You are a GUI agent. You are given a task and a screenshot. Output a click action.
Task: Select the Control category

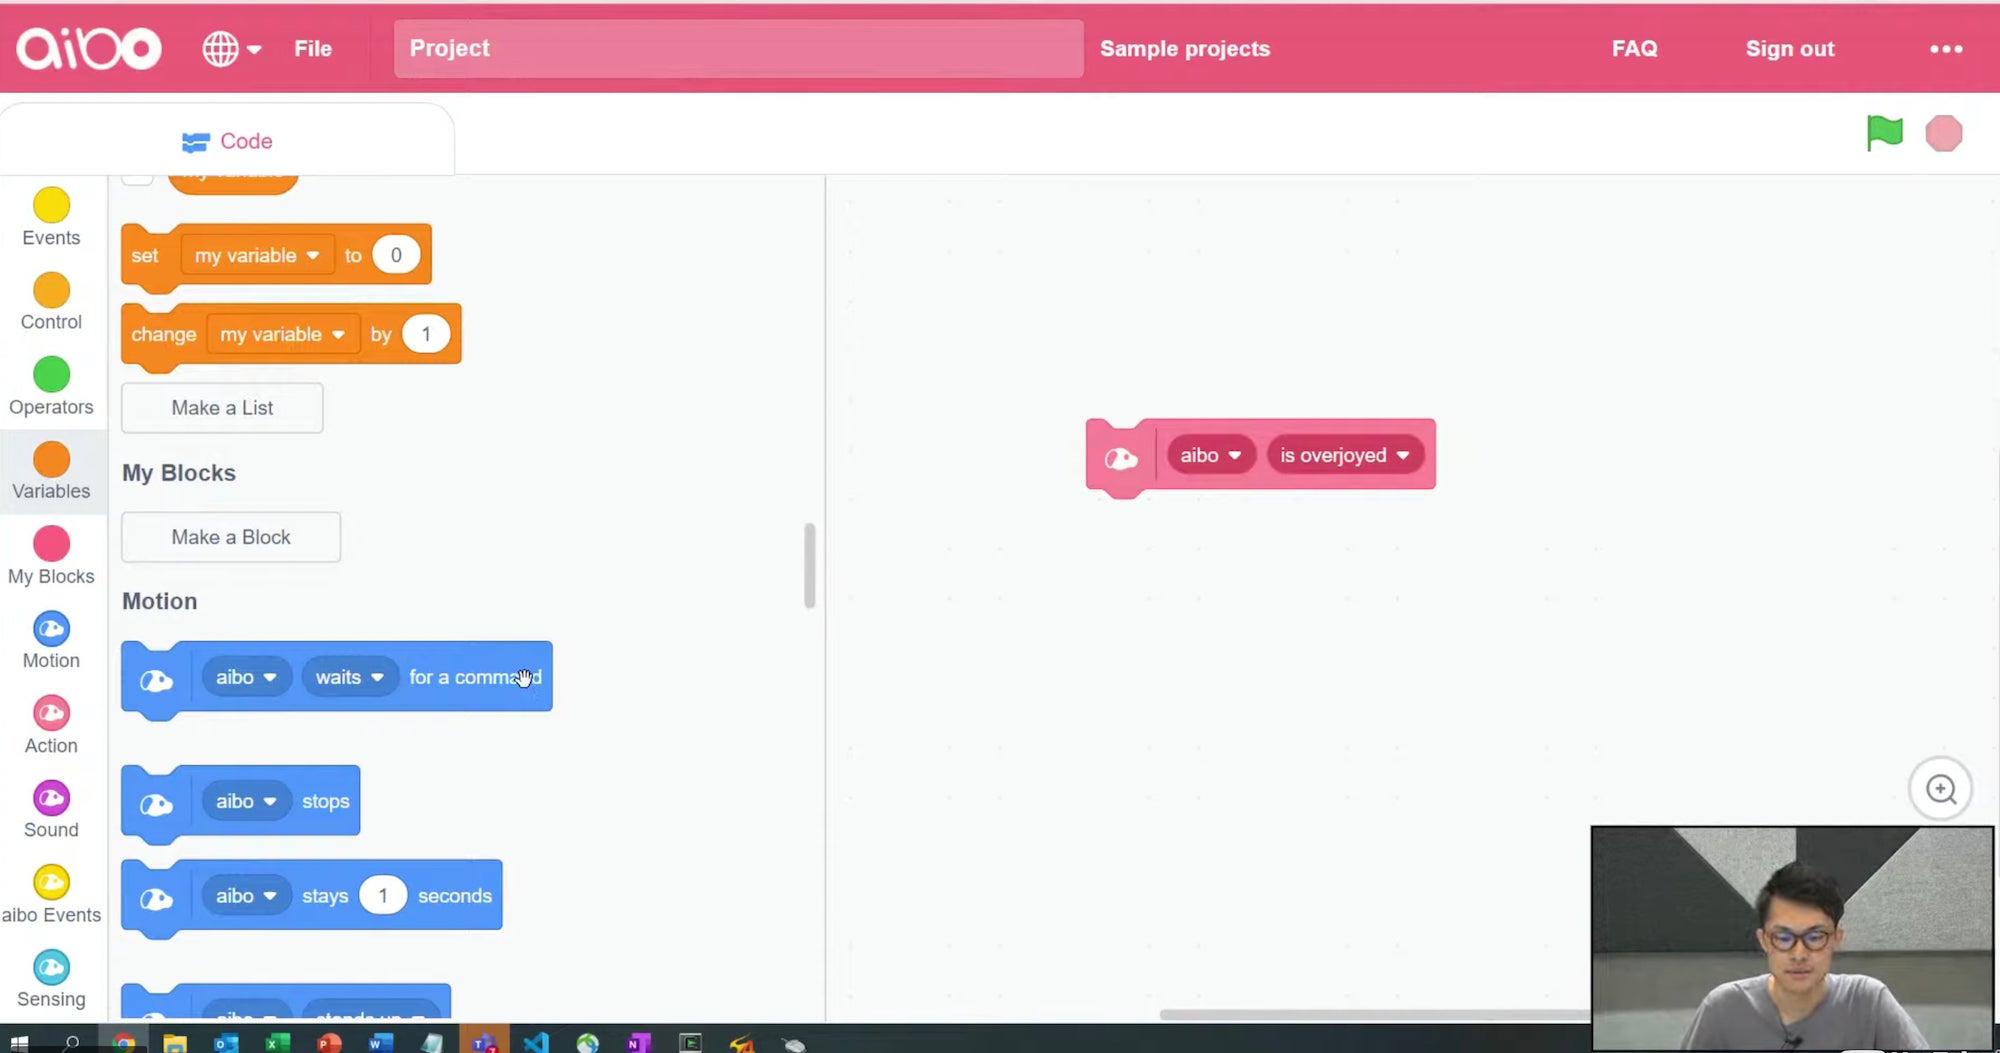tap(51, 302)
